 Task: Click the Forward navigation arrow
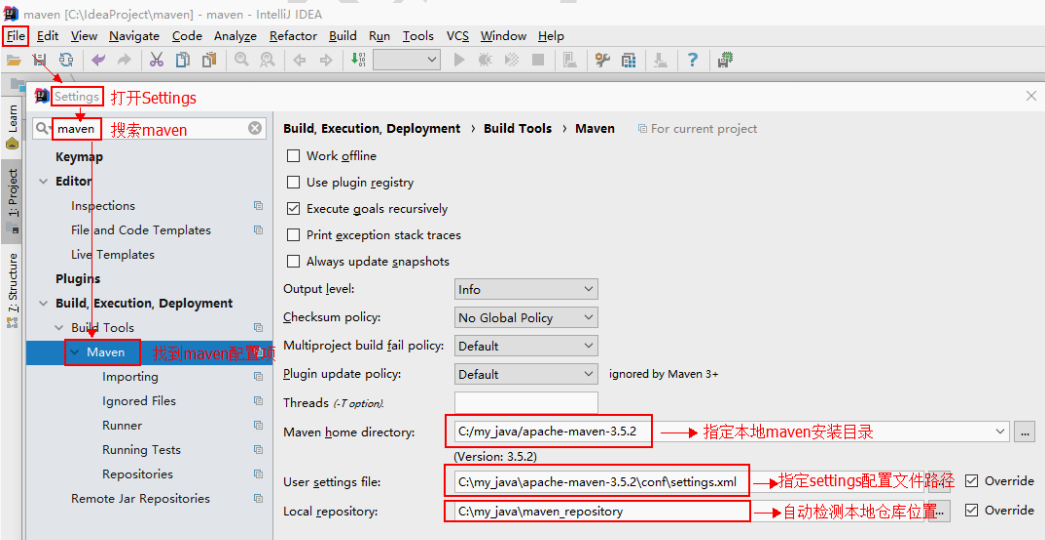pyautogui.click(x=326, y=61)
